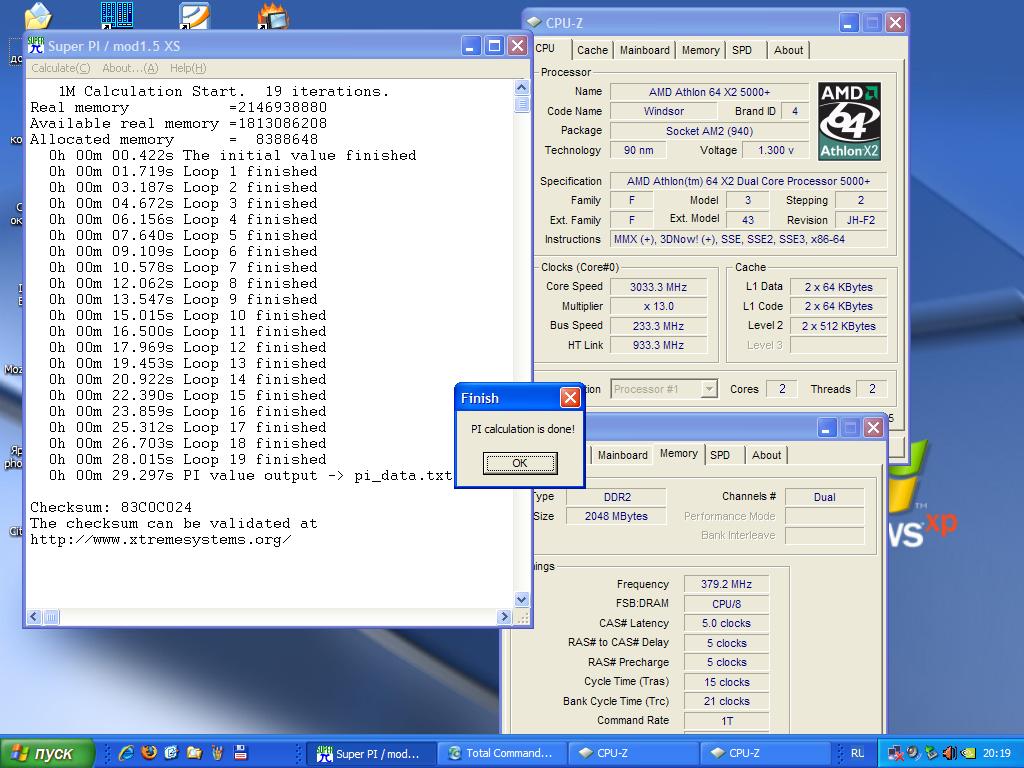Viewport: 1024px width, 768px height.
Task: Click the AMD Athlon 64 X2 logo
Action: pyautogui.click(x=850, y=121)
